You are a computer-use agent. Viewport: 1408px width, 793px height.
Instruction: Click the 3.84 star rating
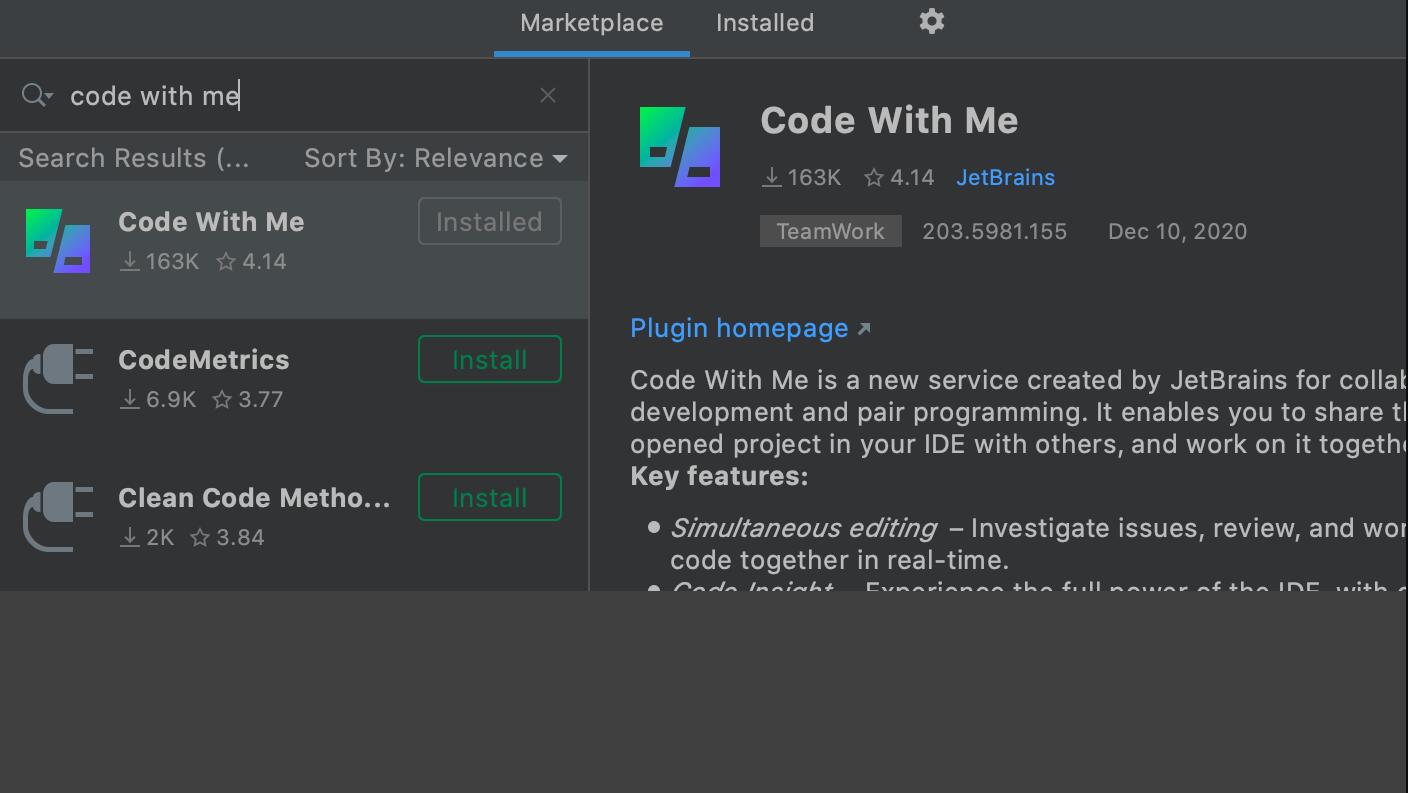coord(227,537)
